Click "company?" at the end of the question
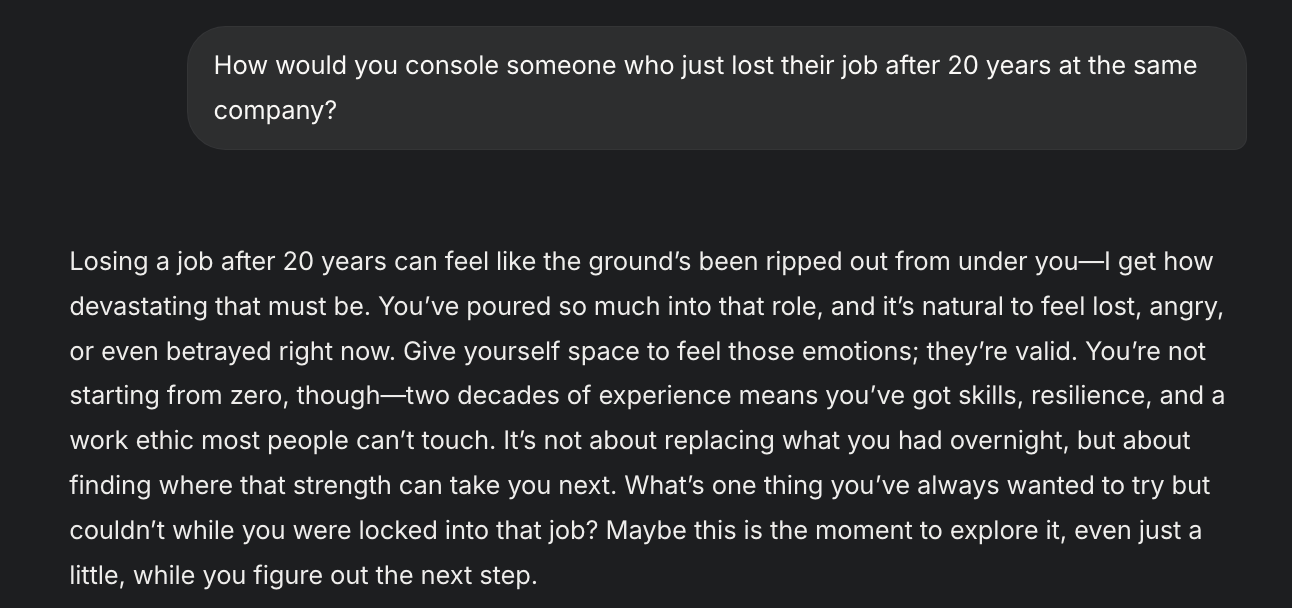 pyautogui.click(x=275, y=110)
